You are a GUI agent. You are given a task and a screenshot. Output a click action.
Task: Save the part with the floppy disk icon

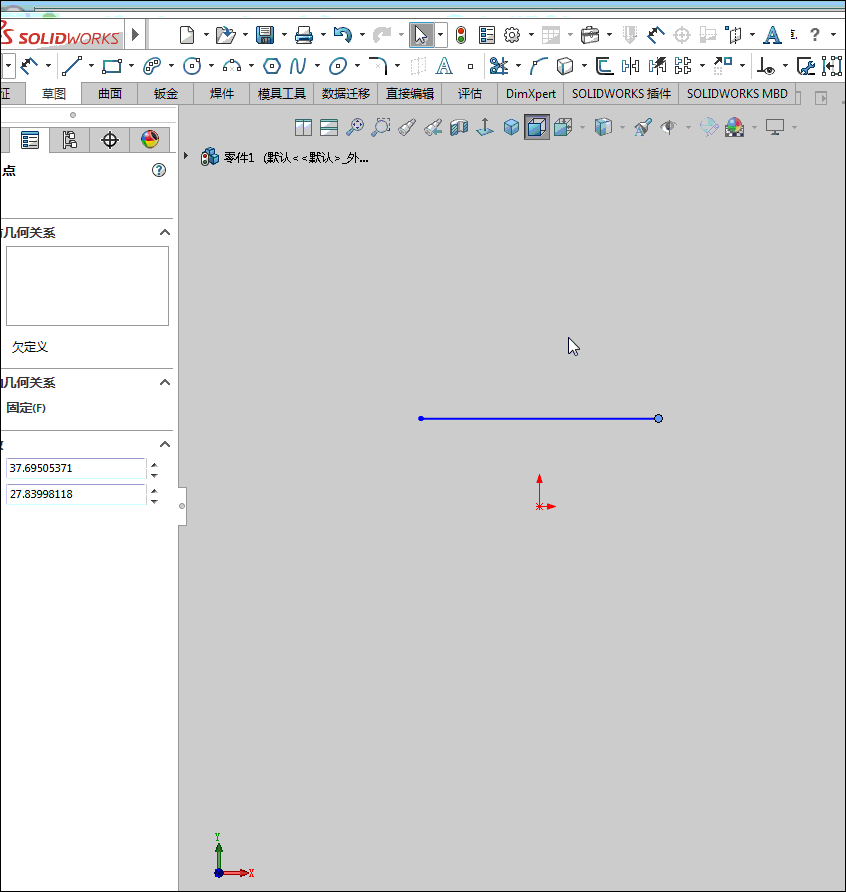click(x=265, y=35)
